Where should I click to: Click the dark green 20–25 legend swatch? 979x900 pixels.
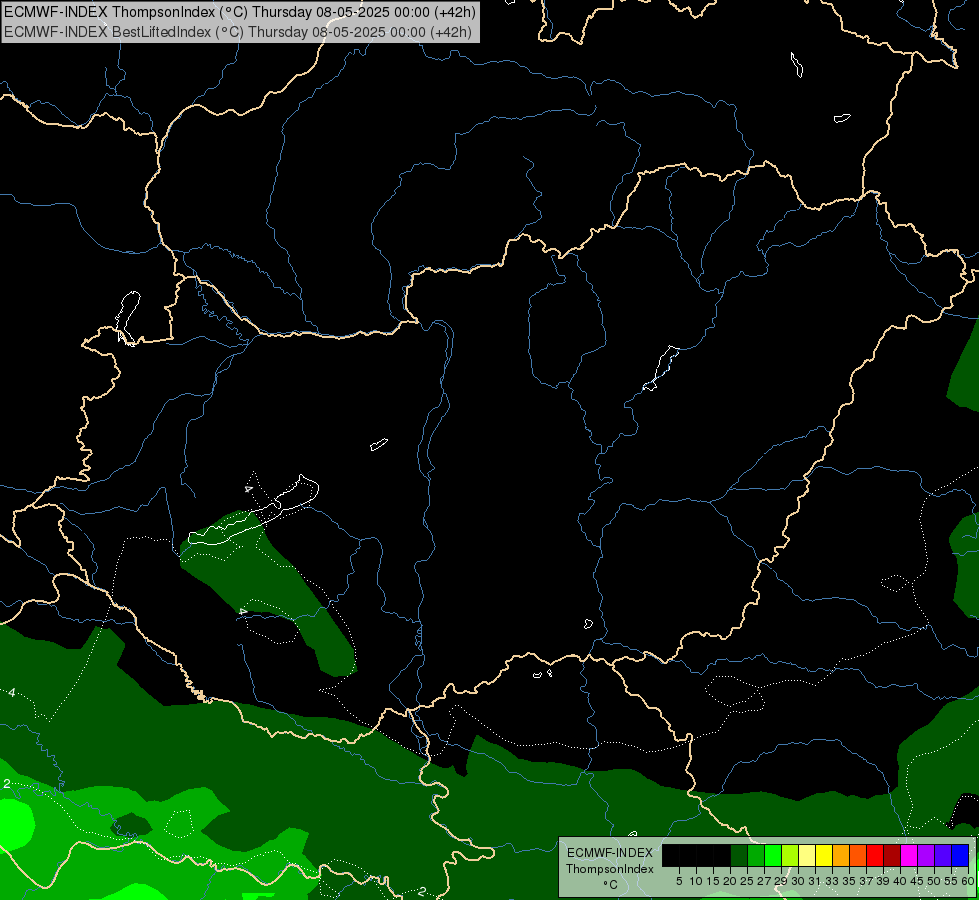coord(739,855)
